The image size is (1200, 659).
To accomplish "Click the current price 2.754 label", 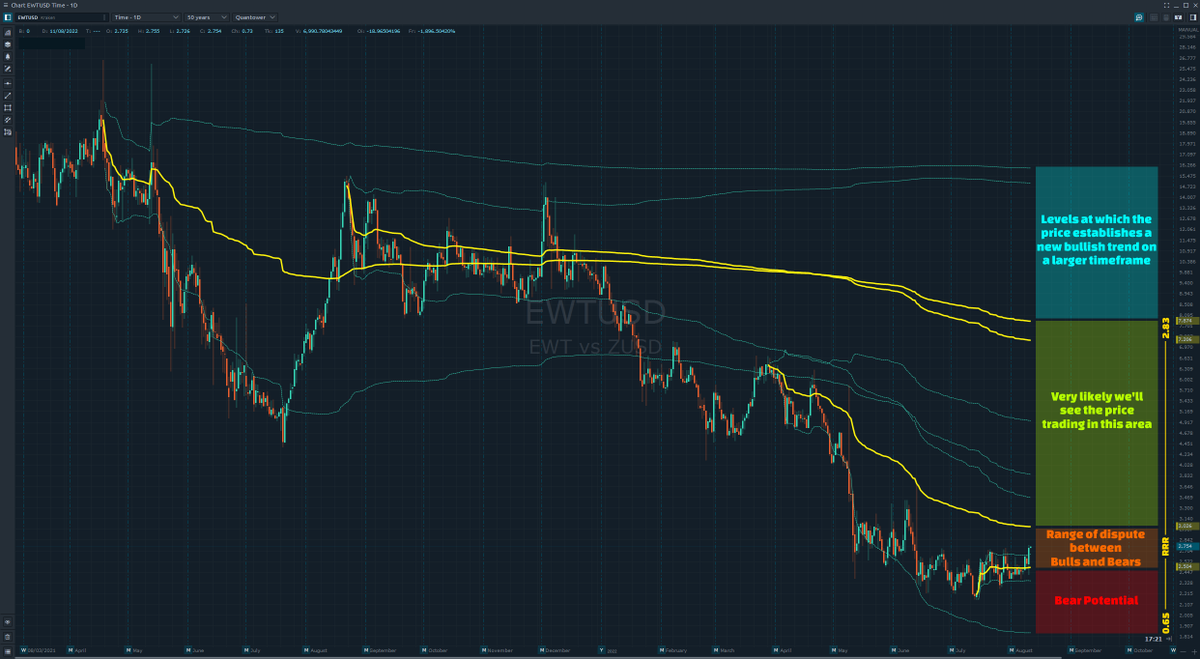I will [x=1187, y=547].
